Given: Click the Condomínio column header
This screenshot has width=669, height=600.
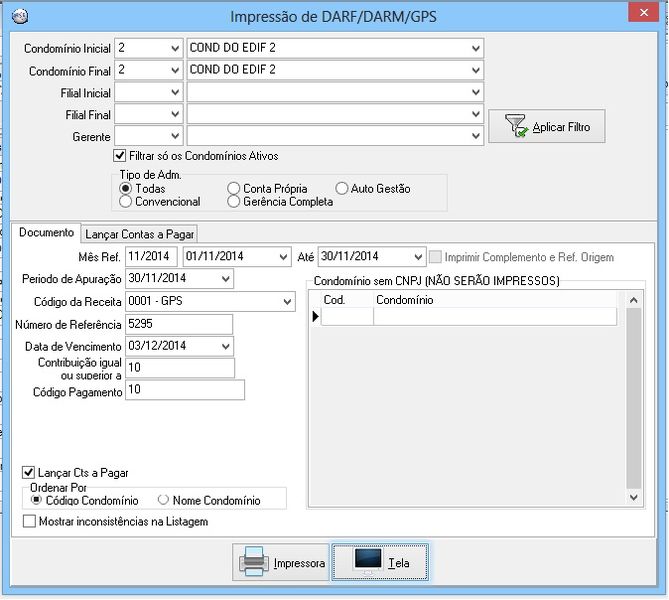Looking at the screenshot, I should pos(495,300).
